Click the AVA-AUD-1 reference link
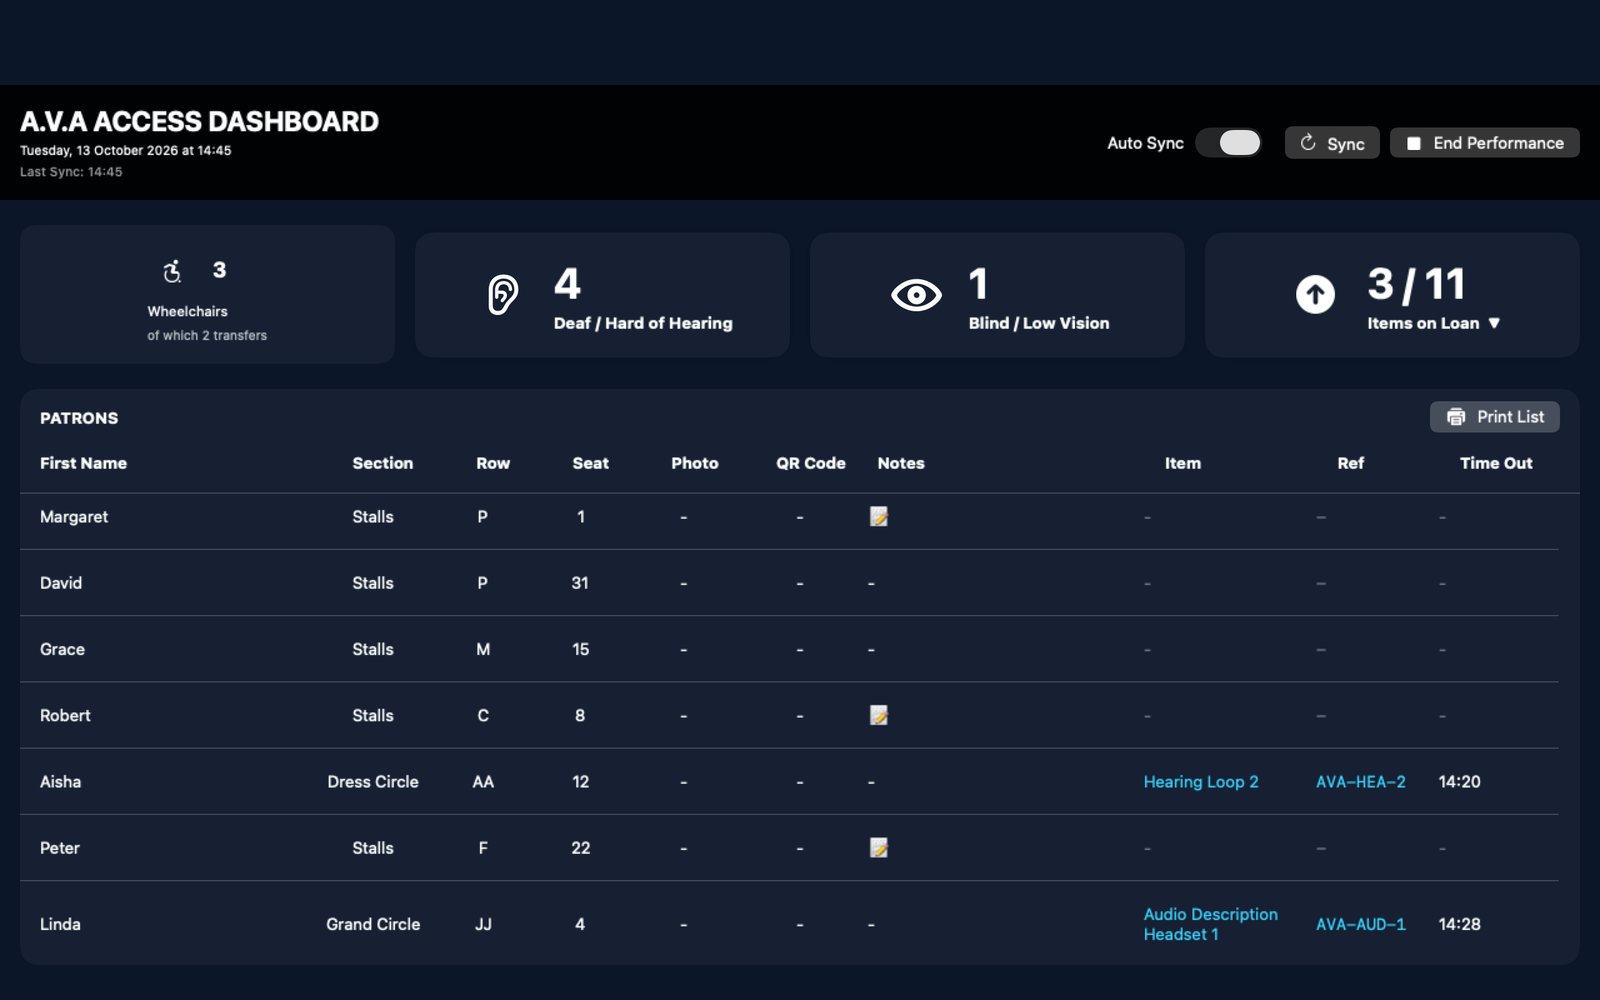The height and width of the screenshot is (1000, 1600). (1361, 924)
